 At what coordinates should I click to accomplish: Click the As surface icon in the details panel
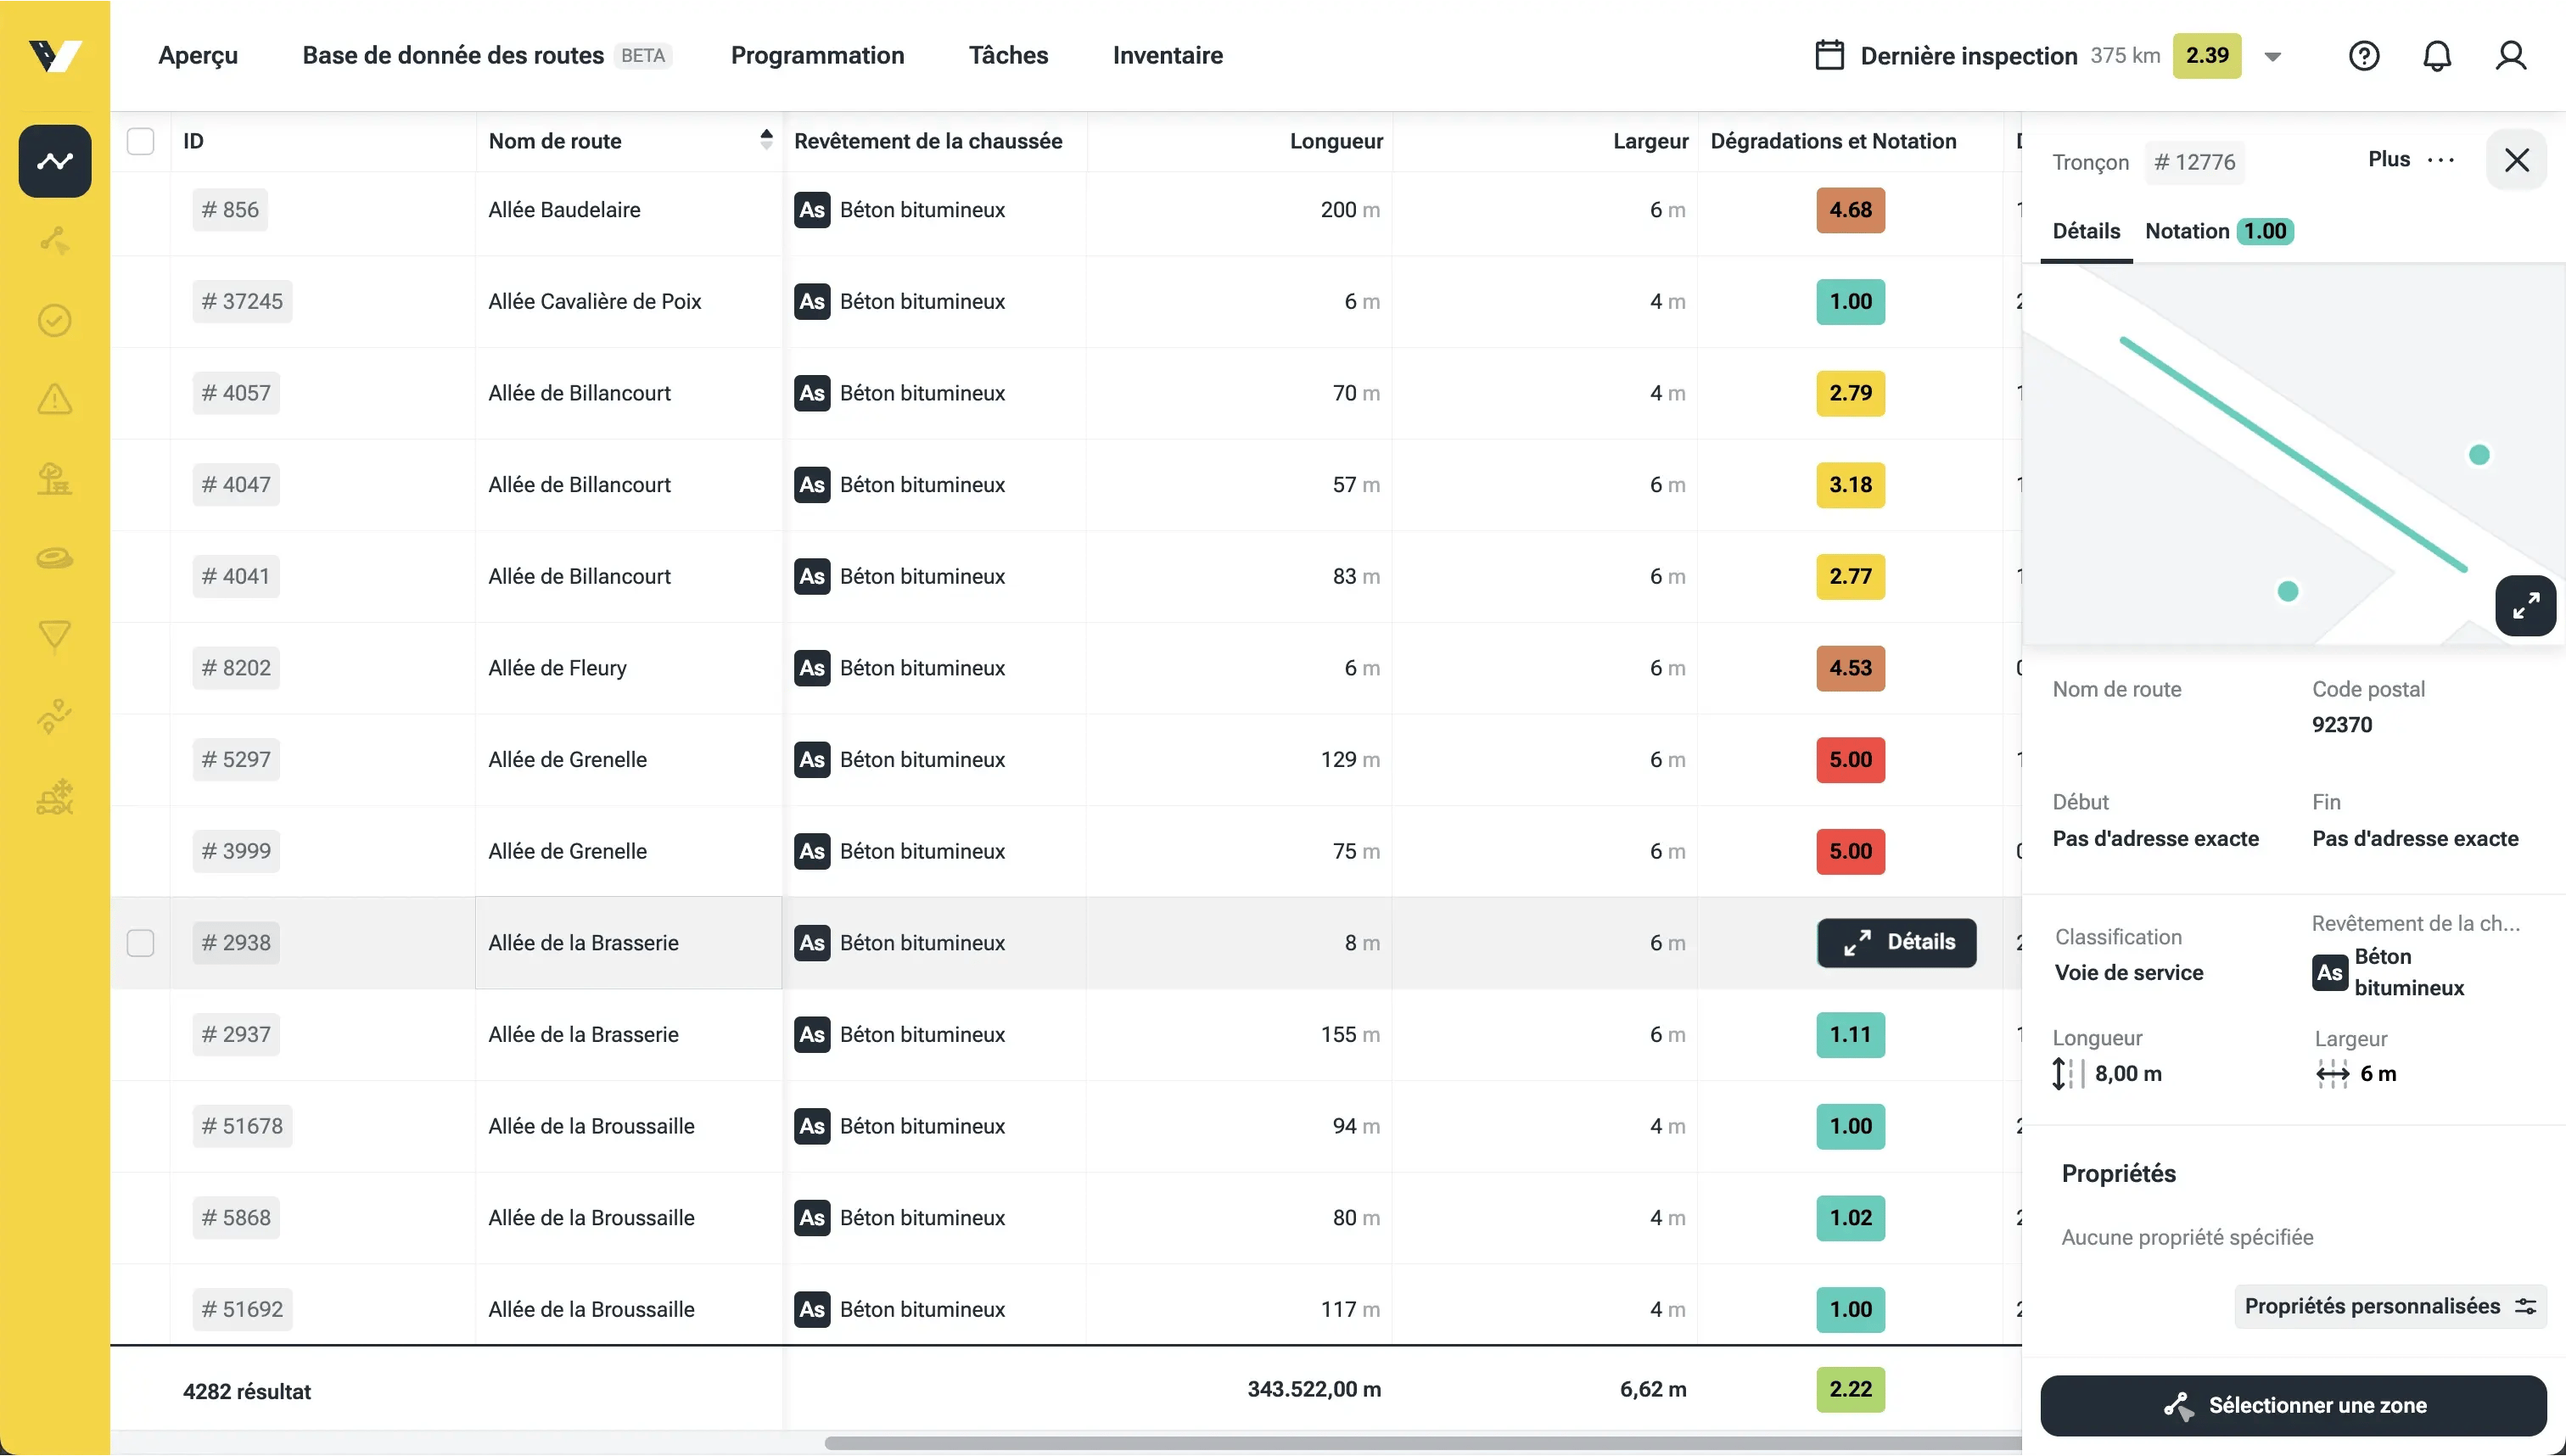click(2329, 973)
